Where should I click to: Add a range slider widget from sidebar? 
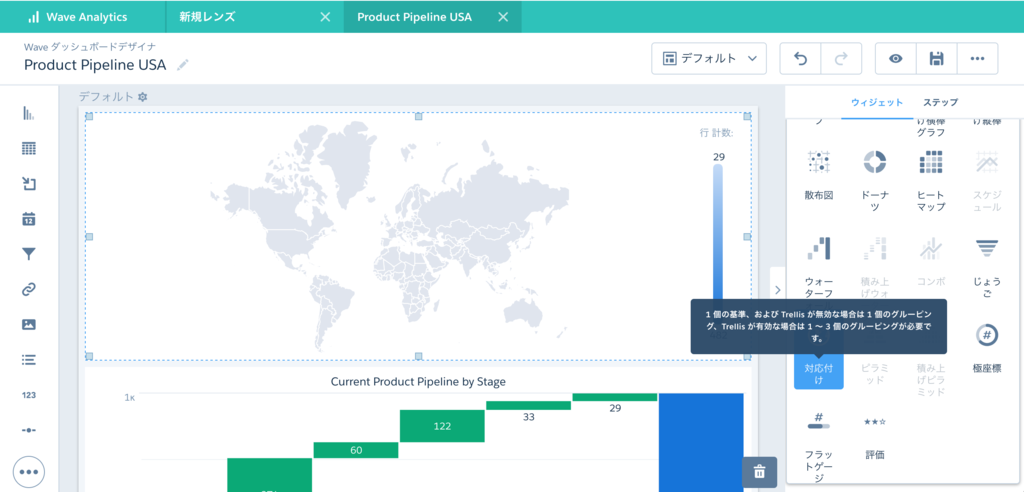coord(29,430)
